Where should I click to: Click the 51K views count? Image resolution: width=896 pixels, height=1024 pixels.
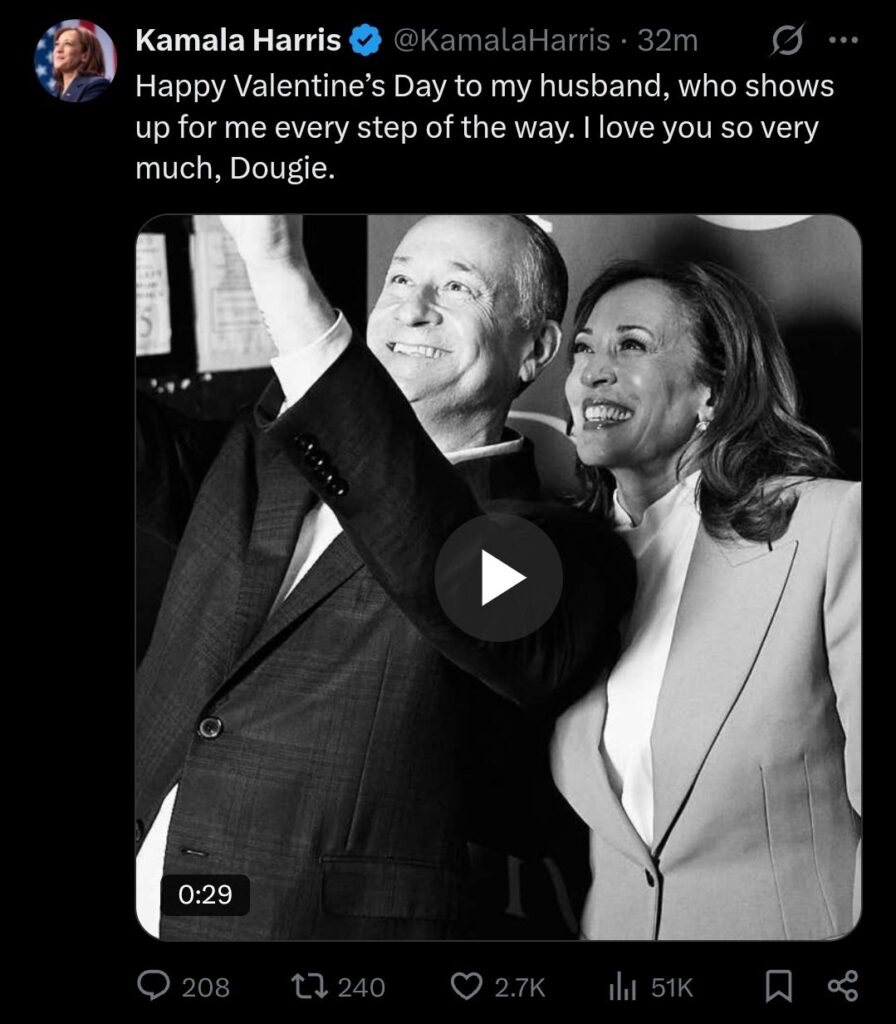[672, 988]
